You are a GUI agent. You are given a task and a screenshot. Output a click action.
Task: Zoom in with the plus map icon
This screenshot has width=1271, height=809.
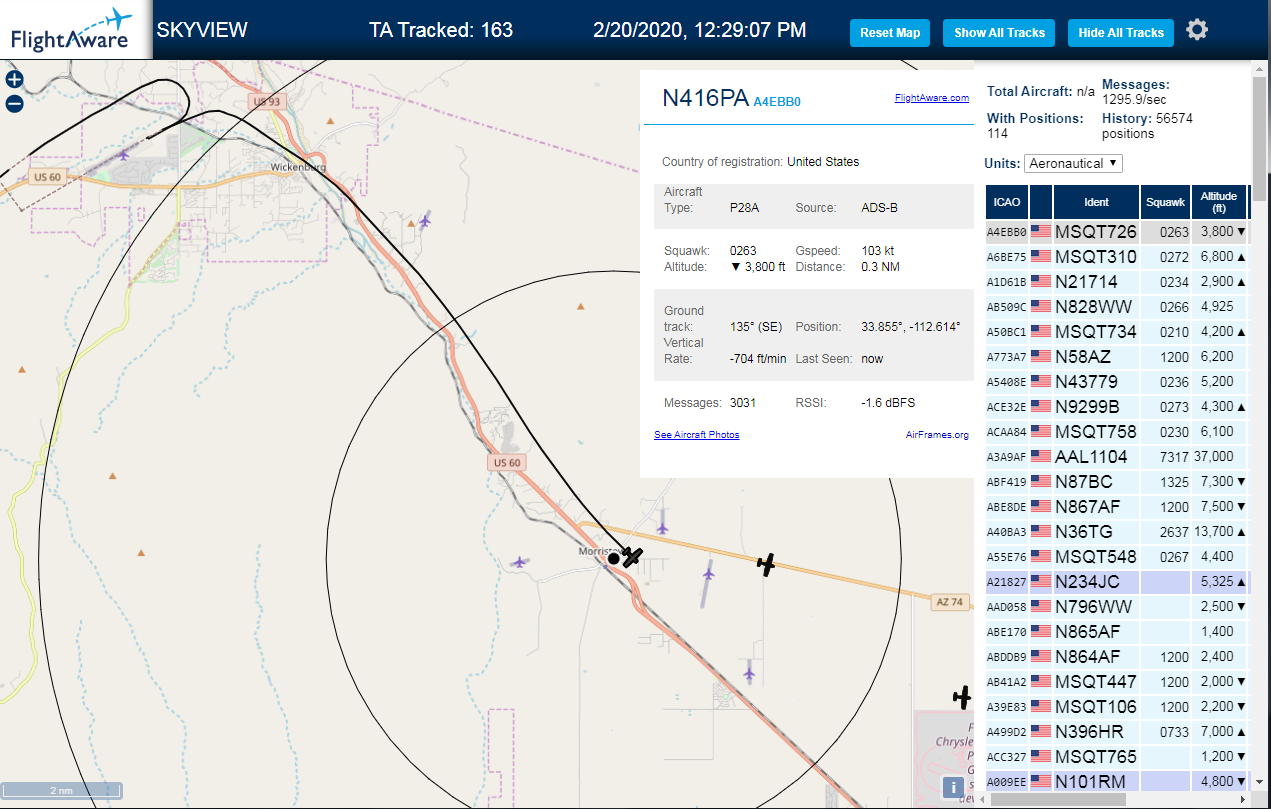[x=14, y=79]
